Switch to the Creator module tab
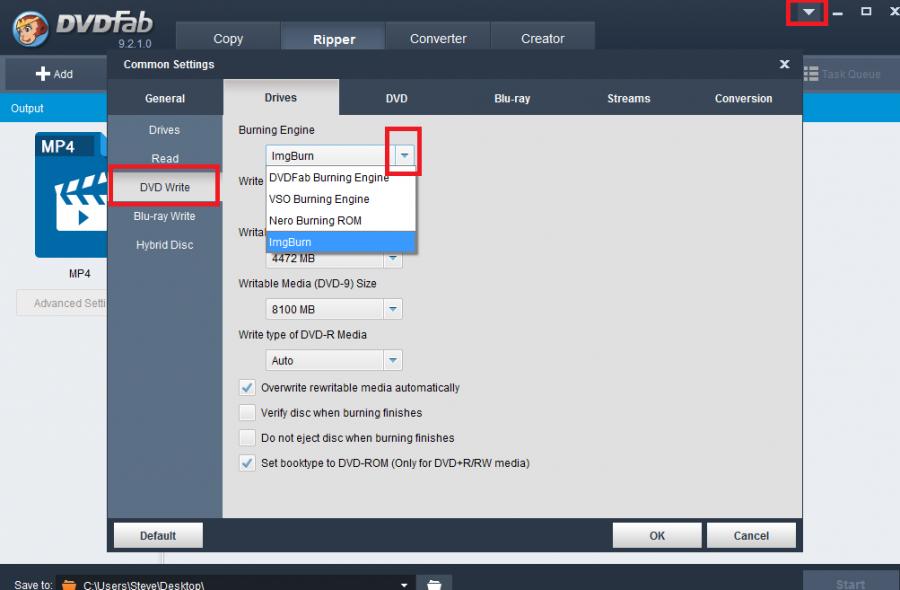This screenshot has width=900, height=590. 542,38
